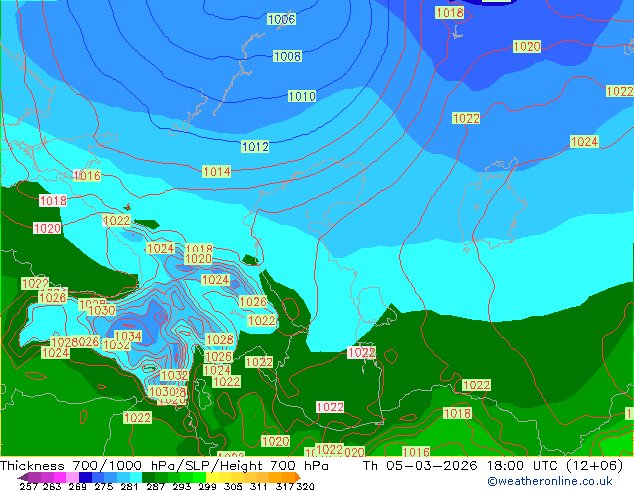This screenshot has width=634, height=490.
Task: Click the 1022 label beside the 1024 label in the blue region
Action: (x=466, y=118)
